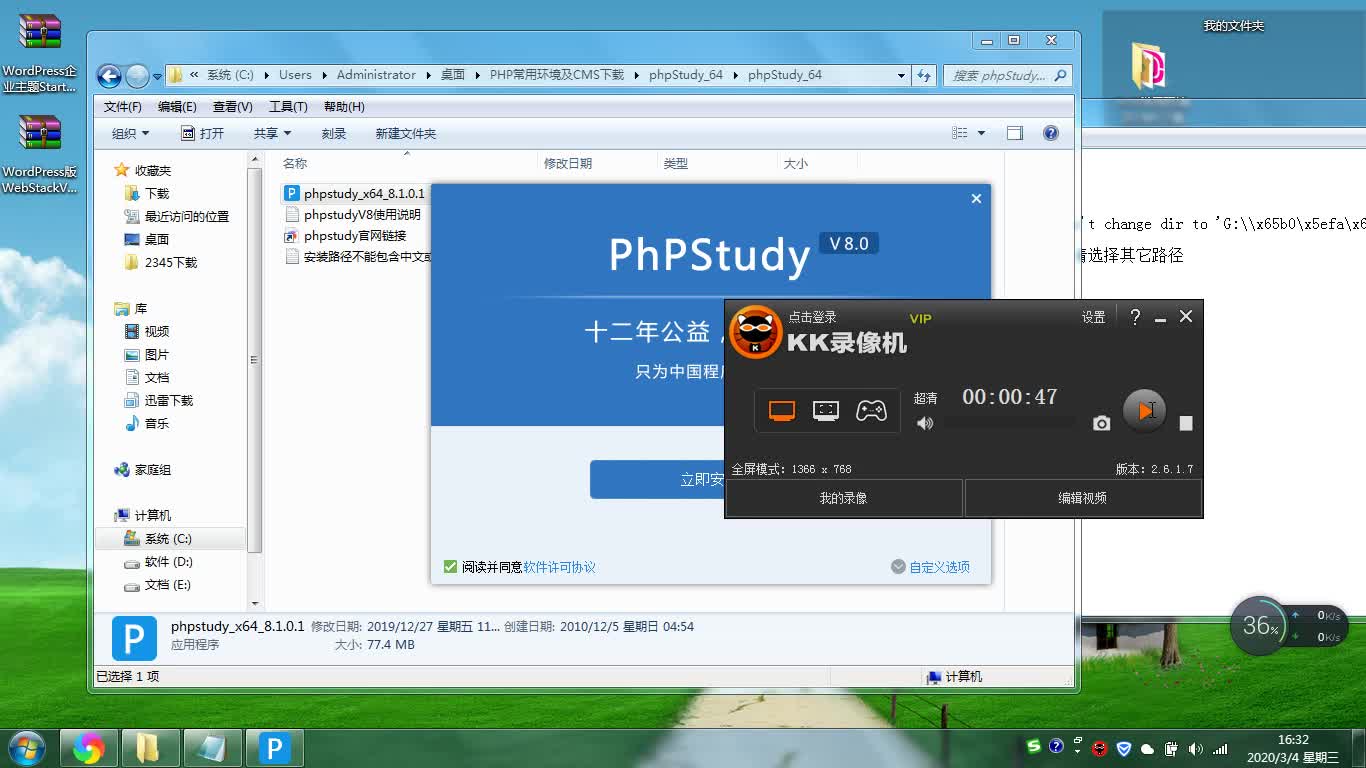Select 视频 library in navigation pane
Screen dimensions: 1366x768
(146, 332)
